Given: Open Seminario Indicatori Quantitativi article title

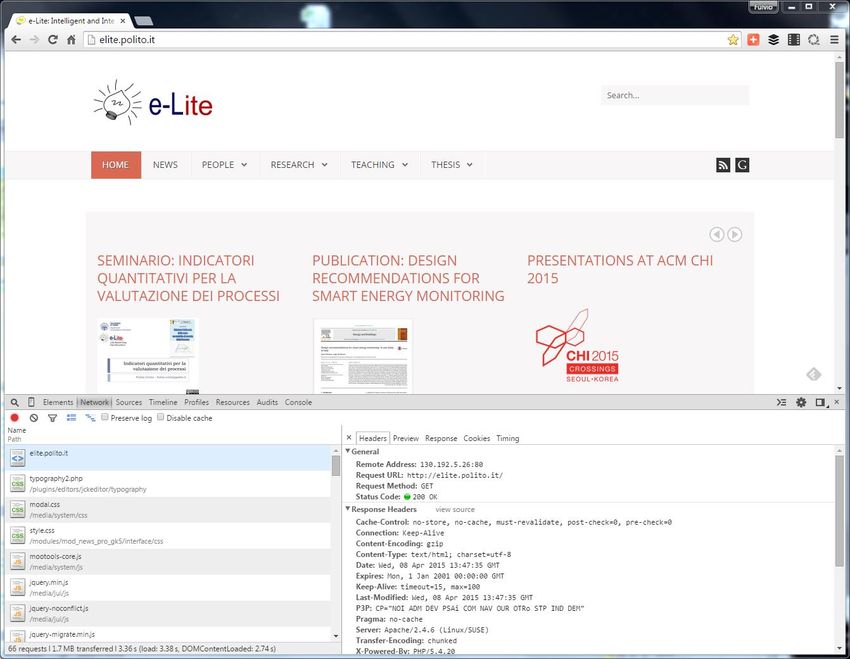Looking at the screenshot, I should click(x=189, y=278).
